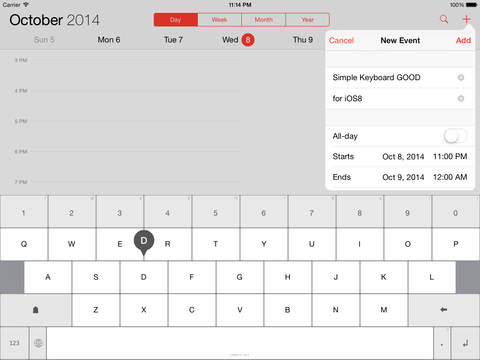Clear the 'for iOS8' location field
The height and width of the screenshot is (360, 480).
click(x=461, y=98)
